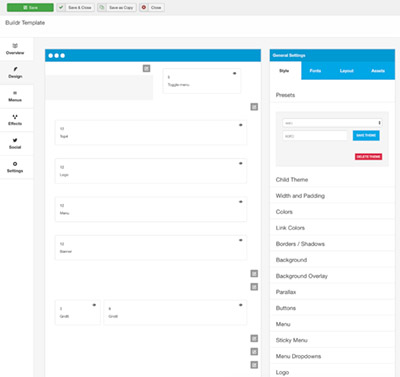Expand the Width and Padding section

[332, 196]
